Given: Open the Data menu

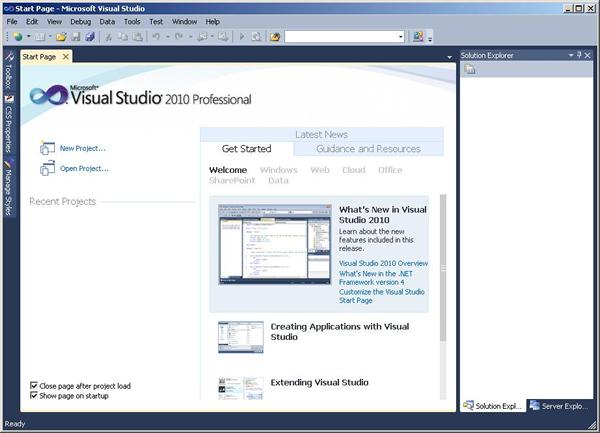Looking at the screenshot, I should point(107,21).
